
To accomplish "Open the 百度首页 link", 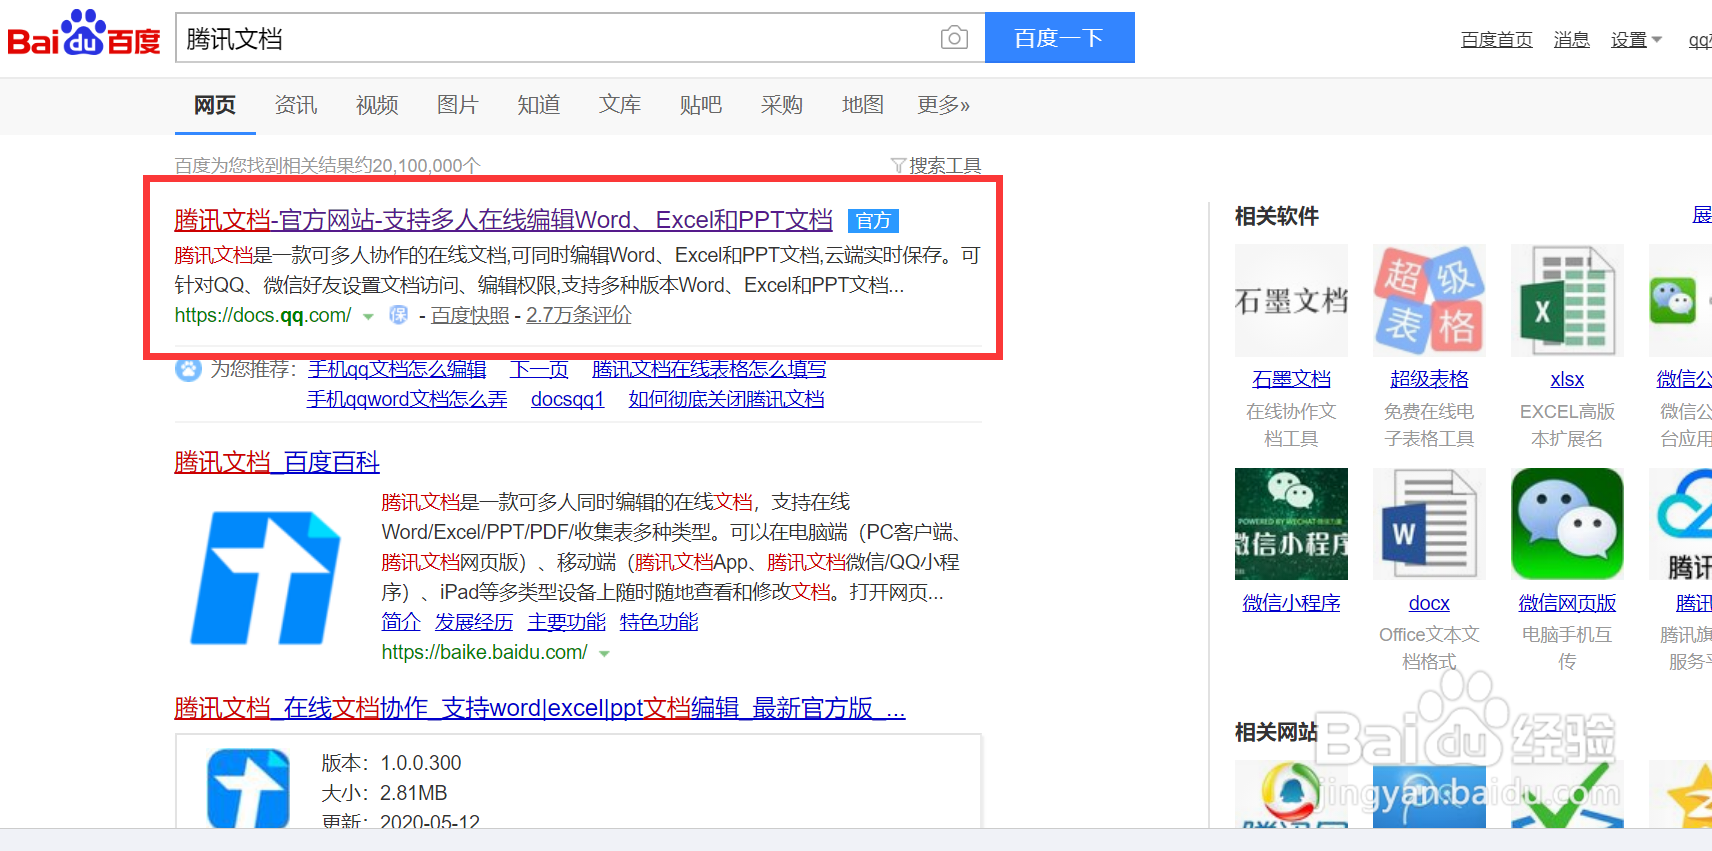I will pos(1496,39).
